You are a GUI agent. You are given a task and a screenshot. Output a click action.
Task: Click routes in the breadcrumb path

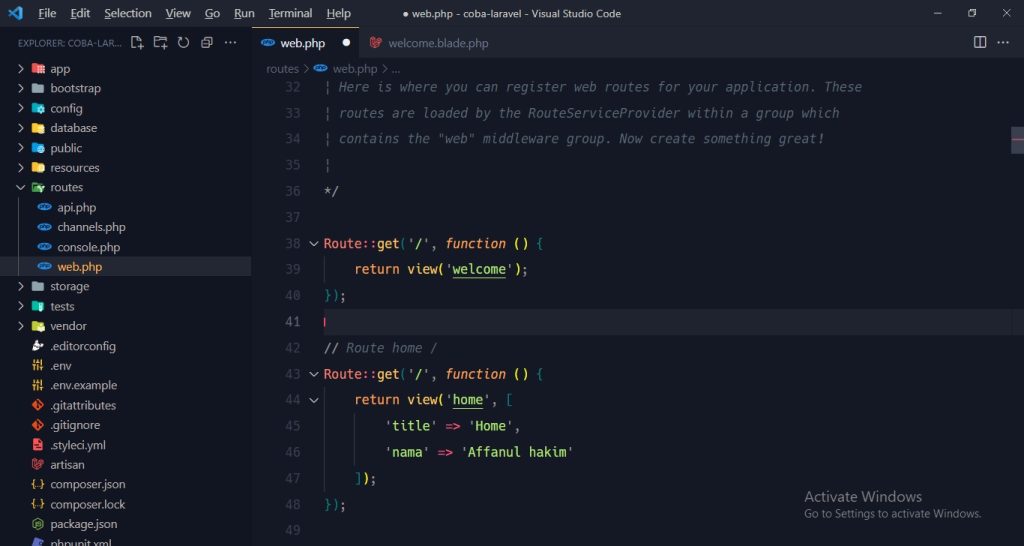(x=282, y=69)
